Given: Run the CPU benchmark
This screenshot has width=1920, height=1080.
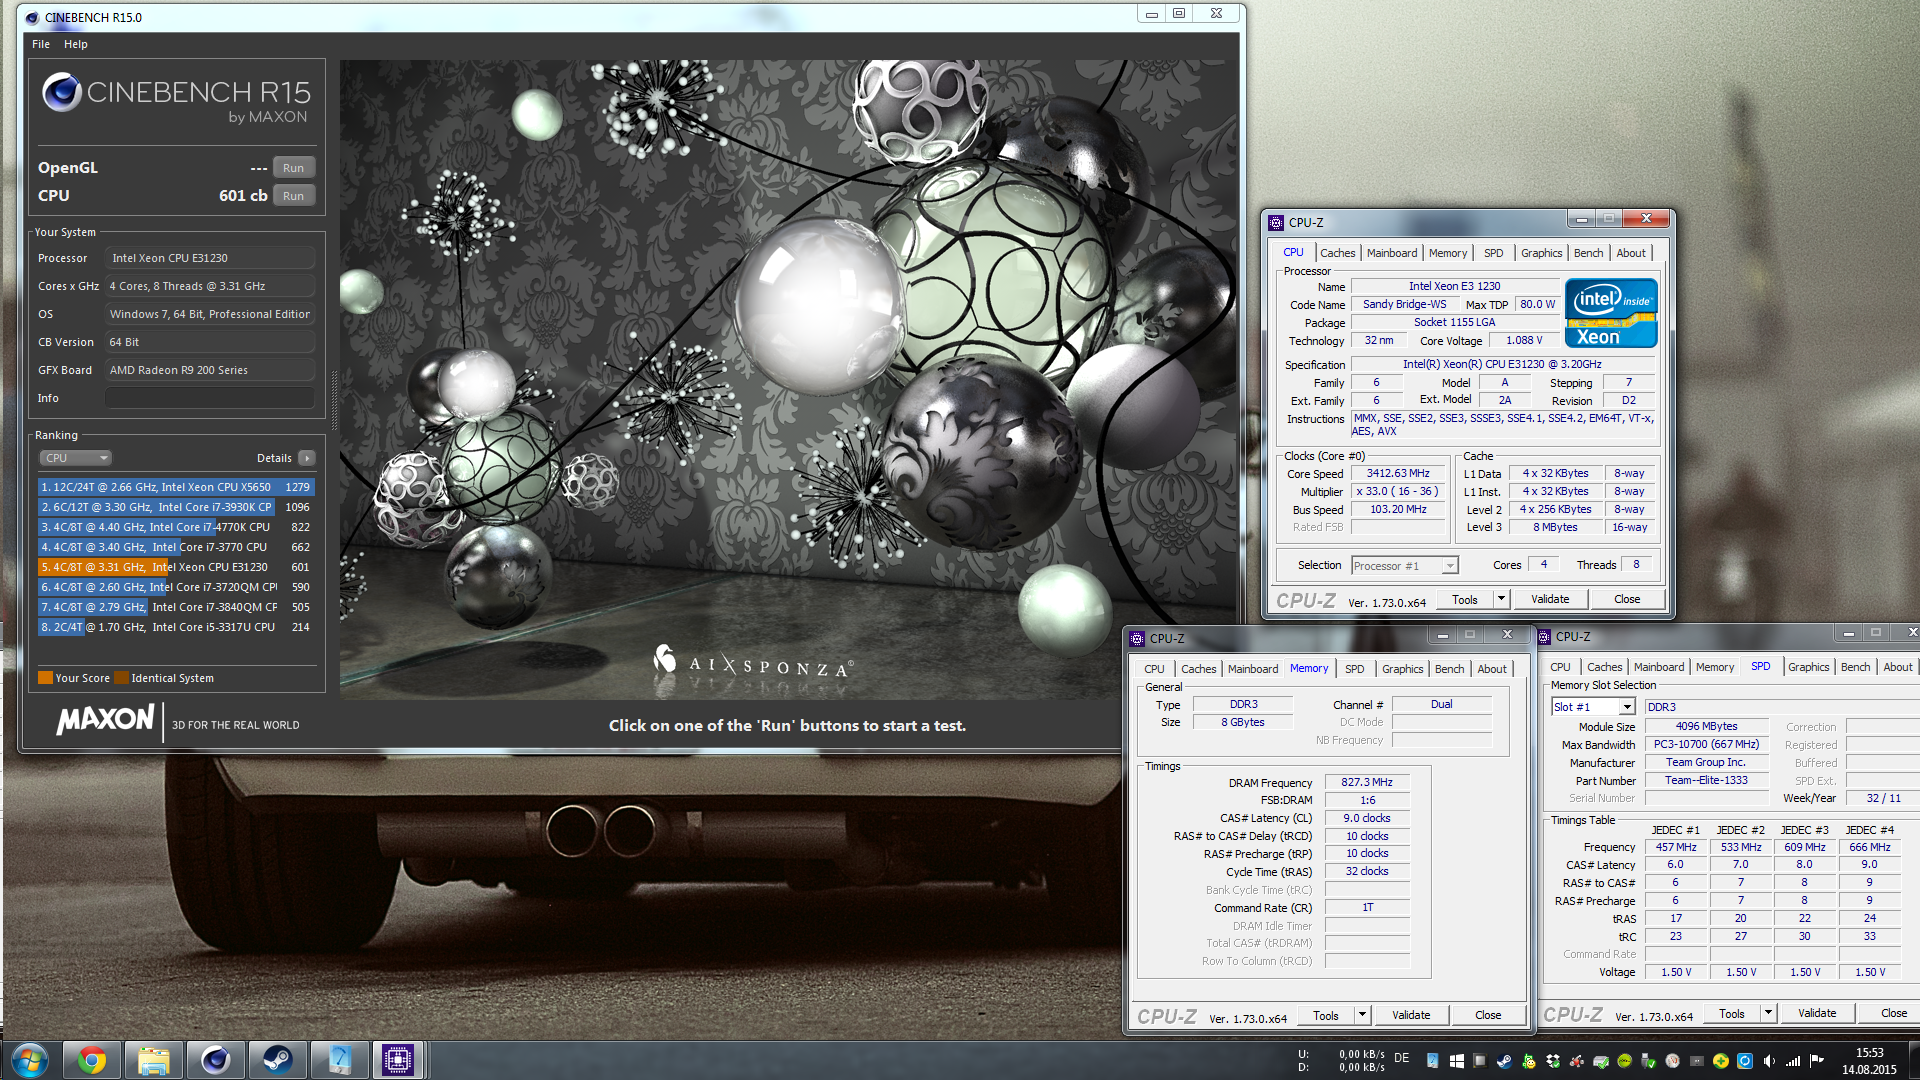Looking at the screenshot, I should click(293, 196).
